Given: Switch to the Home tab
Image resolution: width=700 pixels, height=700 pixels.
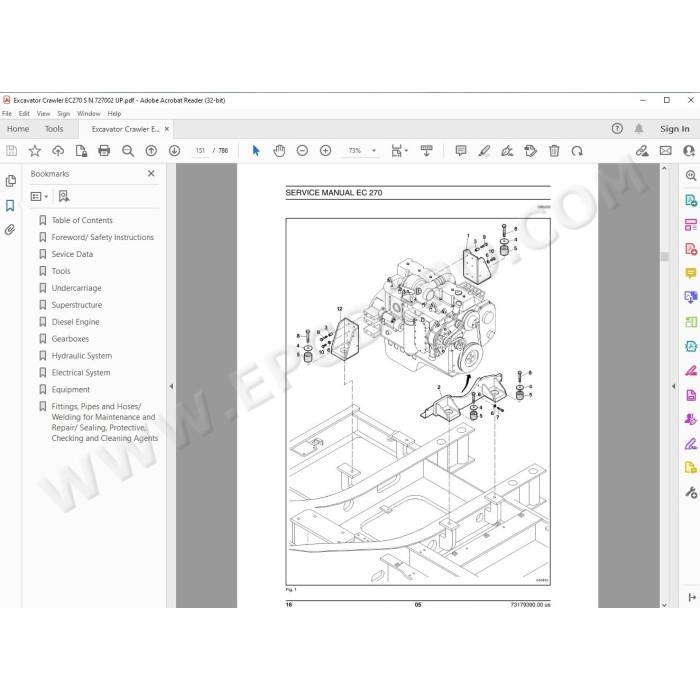Looking at the screenshot, I should point(18,129).
